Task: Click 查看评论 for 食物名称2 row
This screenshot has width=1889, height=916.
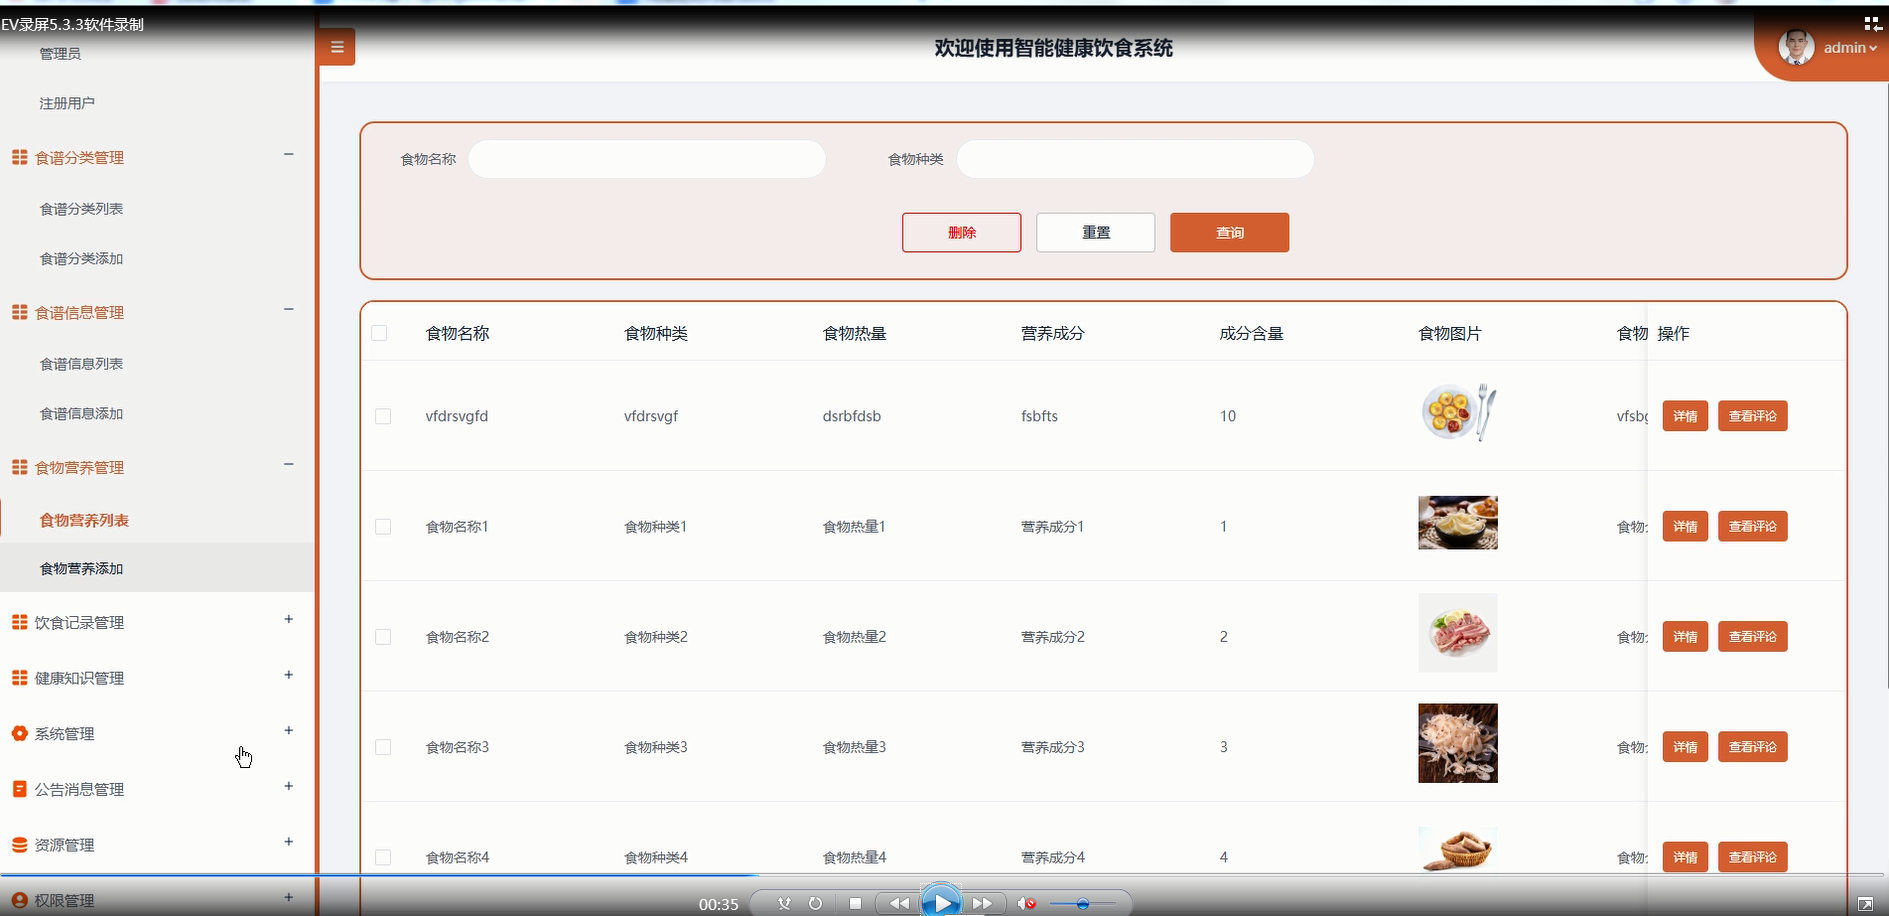Action: [1752, 637]
